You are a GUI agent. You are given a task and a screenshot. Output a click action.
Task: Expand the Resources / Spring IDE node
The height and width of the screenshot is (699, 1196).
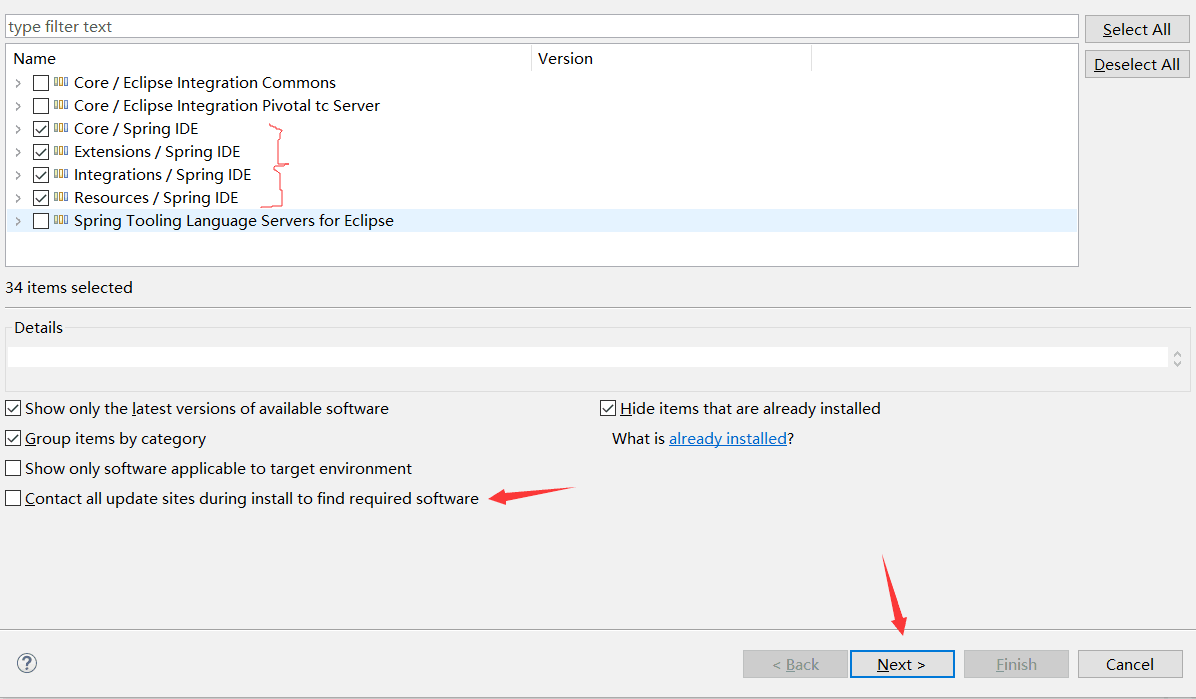pyautogui.click(x=18, y=198)
